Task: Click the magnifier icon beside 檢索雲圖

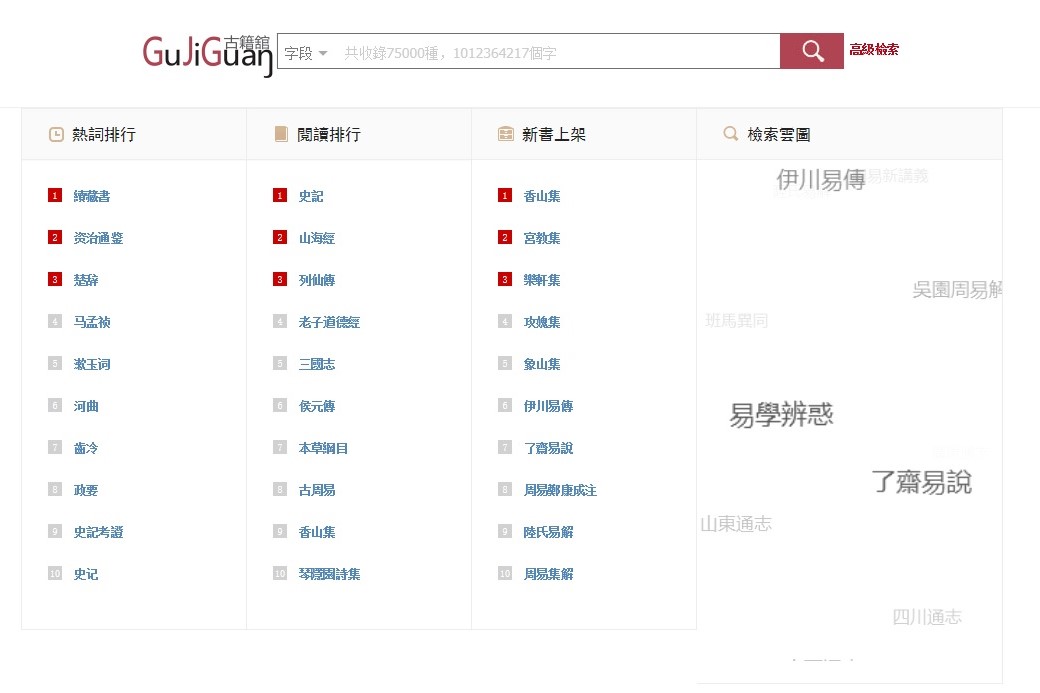Action: (731, 134)
